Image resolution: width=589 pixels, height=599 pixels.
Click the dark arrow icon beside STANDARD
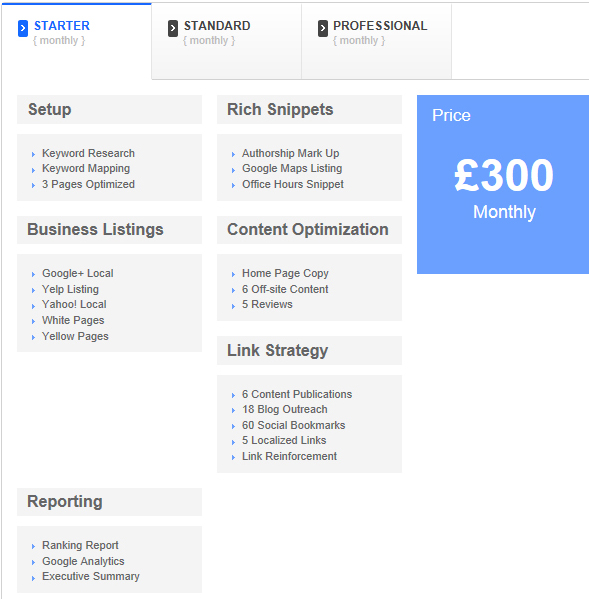tap(173, 28)
